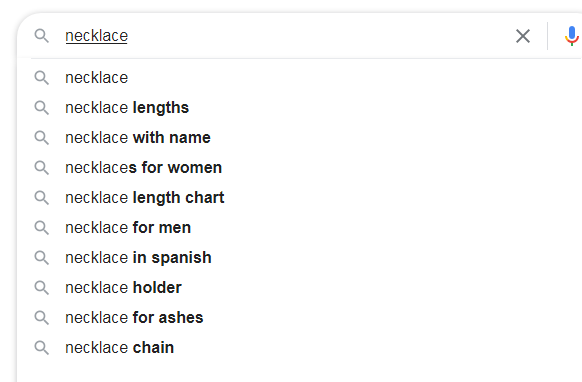This screenshot has height=382, width=582.
Task: Click the search icon beside 'necklaces for women'
Action: [42, 168]
